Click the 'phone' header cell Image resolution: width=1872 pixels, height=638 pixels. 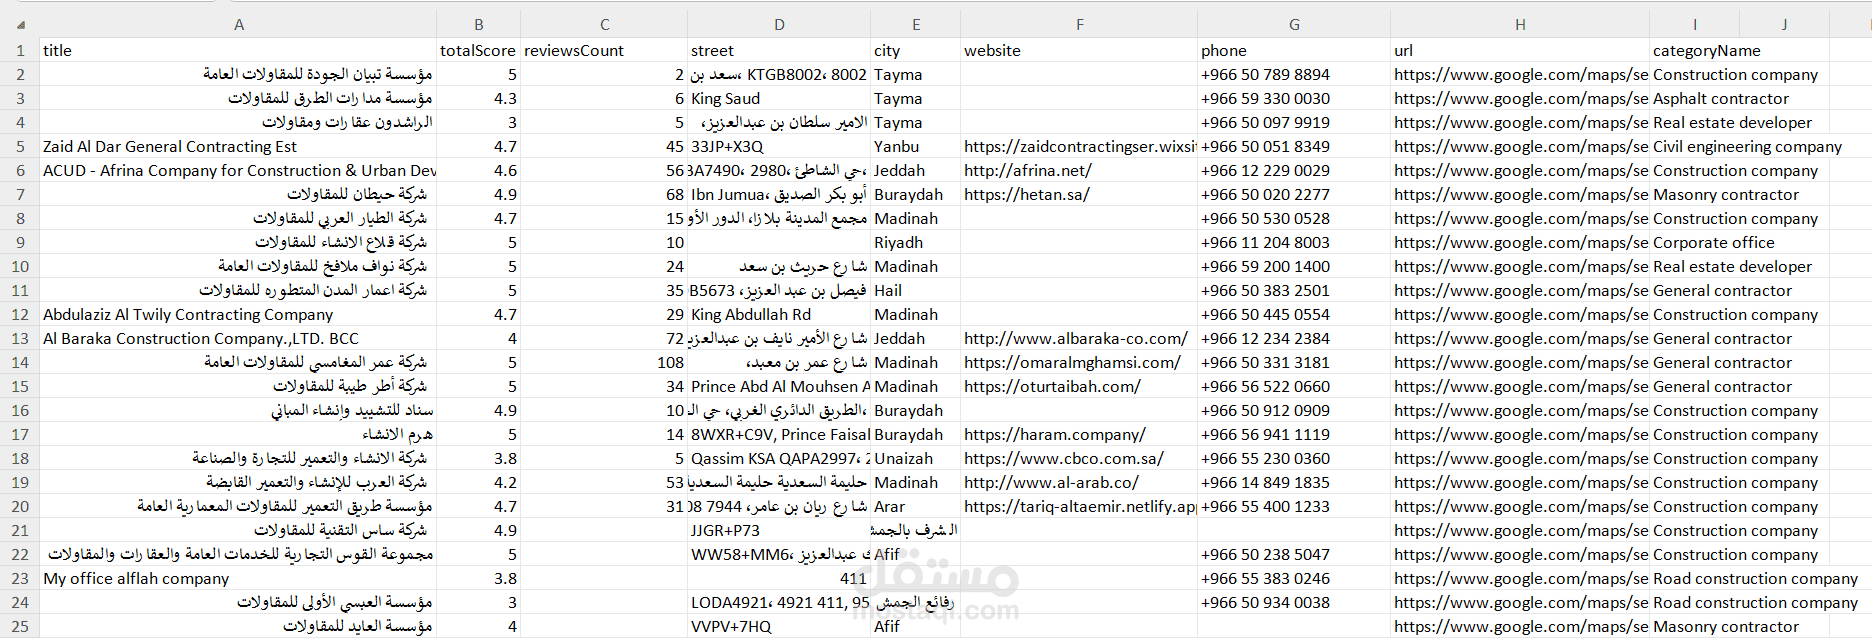(x=1294, y=50)
